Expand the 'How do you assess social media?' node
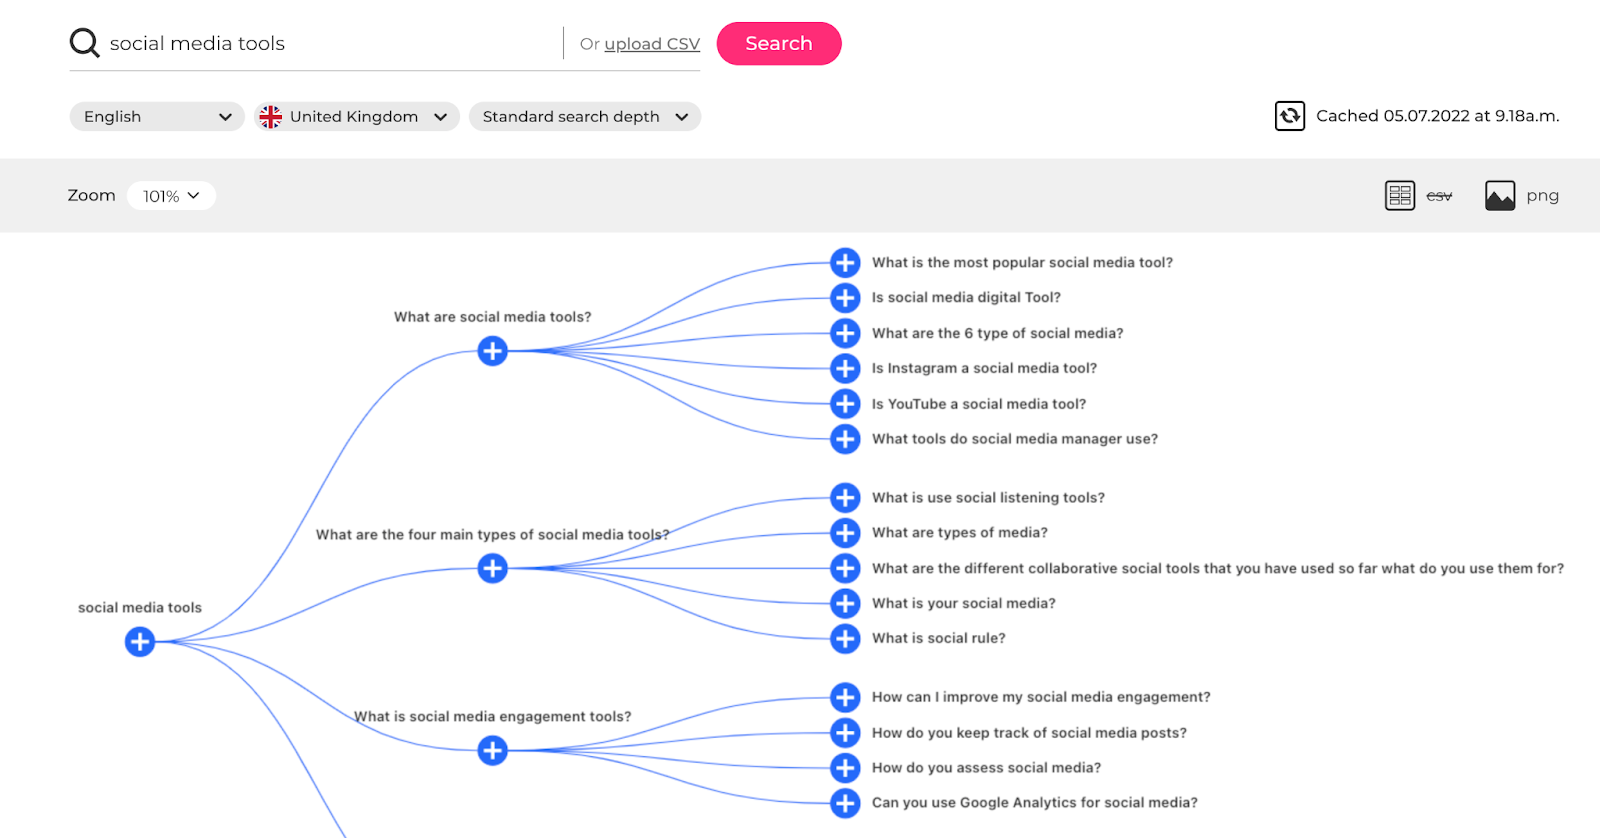The image size is (1600, 838). (x=845, y=767)
